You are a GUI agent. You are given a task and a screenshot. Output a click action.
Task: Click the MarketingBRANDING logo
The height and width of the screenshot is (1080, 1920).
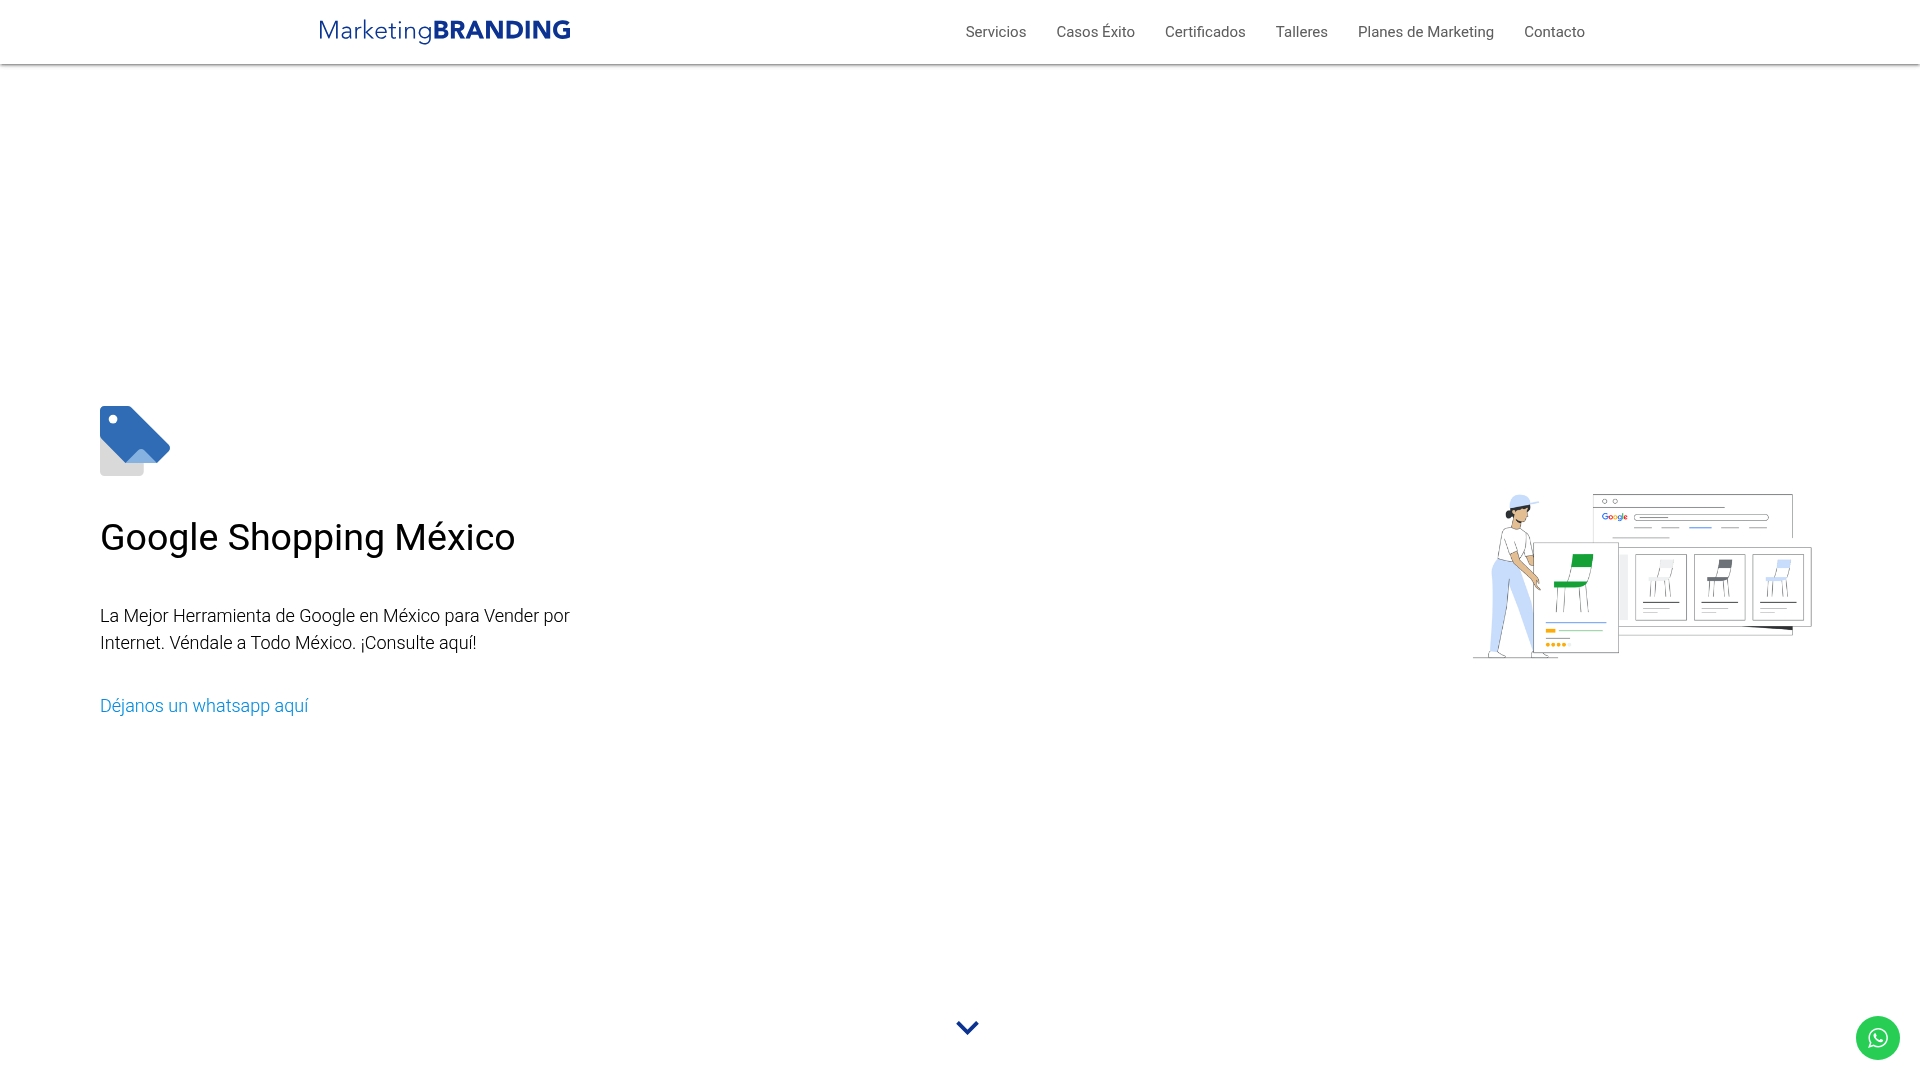pyautogui.click(x=443, y=30)
